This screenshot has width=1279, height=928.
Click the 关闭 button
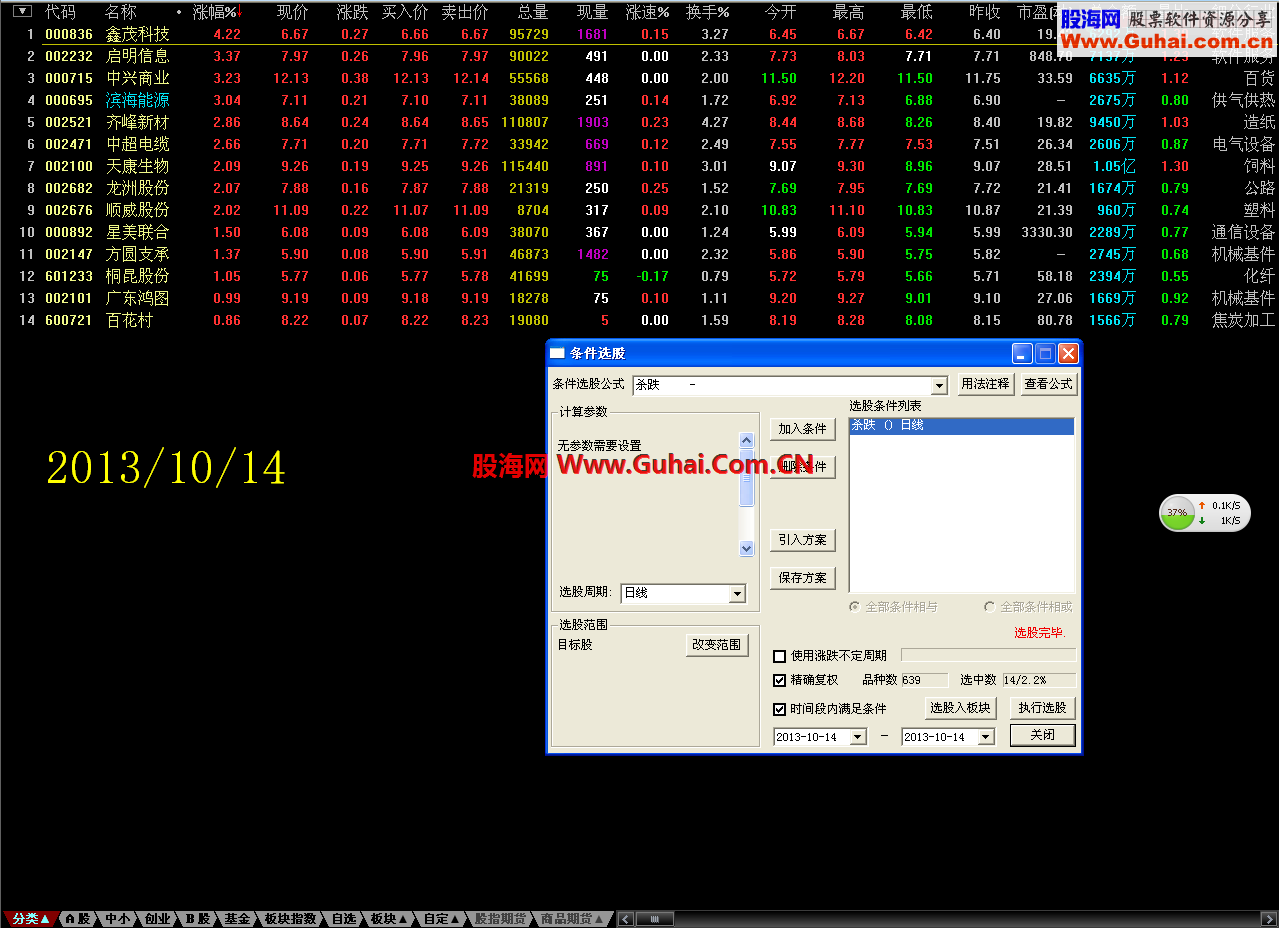pyautogui.click(x=1042, y=735)
